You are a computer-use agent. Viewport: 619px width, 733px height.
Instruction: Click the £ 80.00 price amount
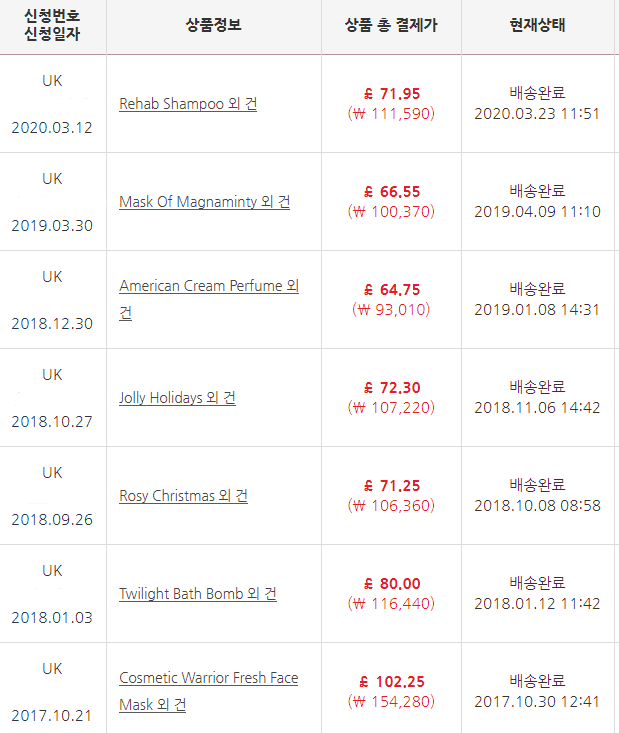pos(392,584)
